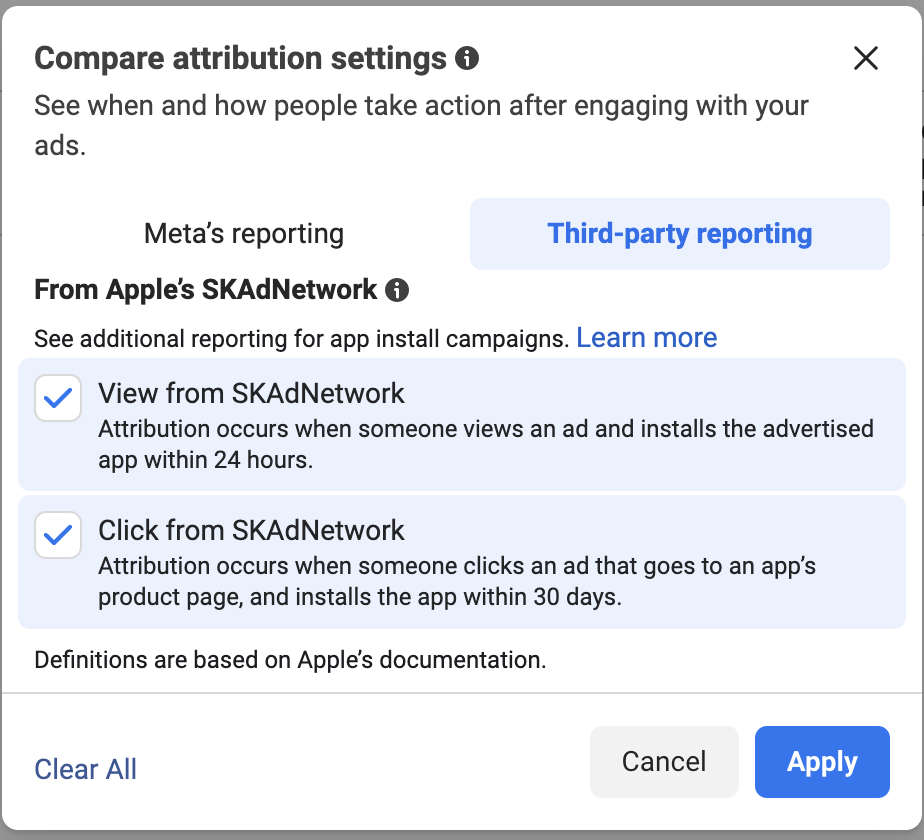Click the From Apple's SKAdNetwork heading
The width and height of the screenshot is (924, 840).
(206, 289)
